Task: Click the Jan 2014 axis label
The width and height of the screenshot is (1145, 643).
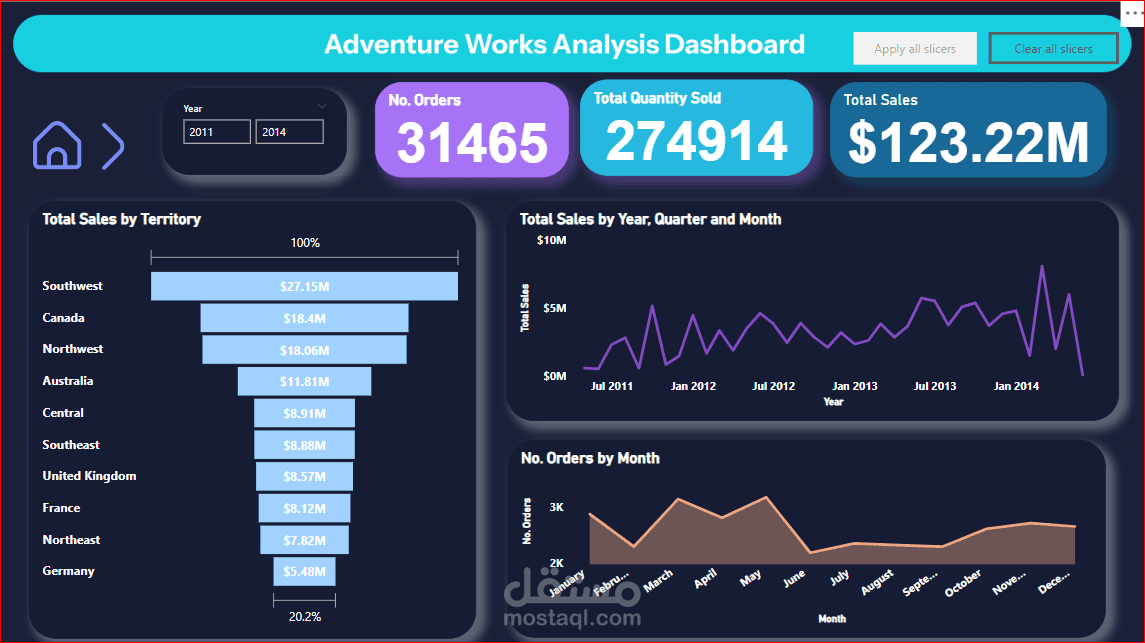Action: point(1016,386)
